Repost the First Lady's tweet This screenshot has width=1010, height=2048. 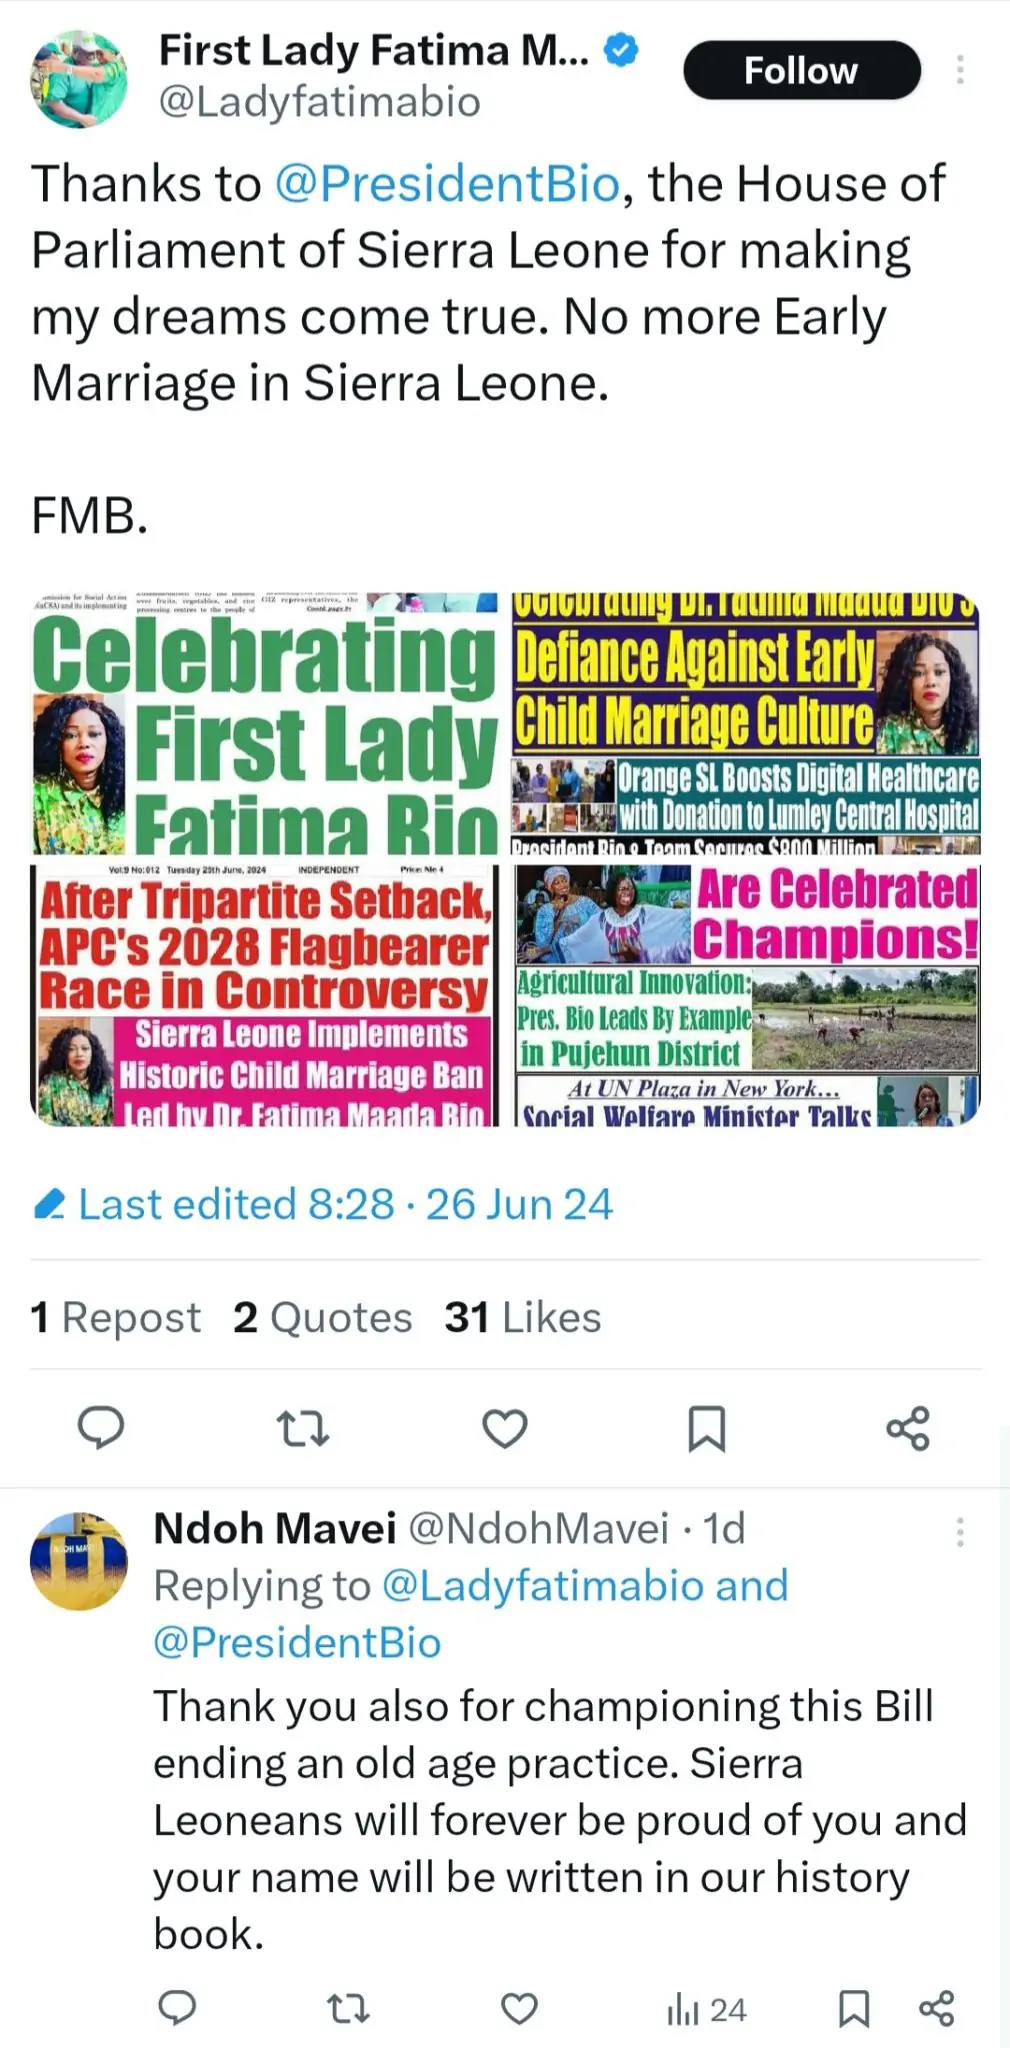[302, 1427]
